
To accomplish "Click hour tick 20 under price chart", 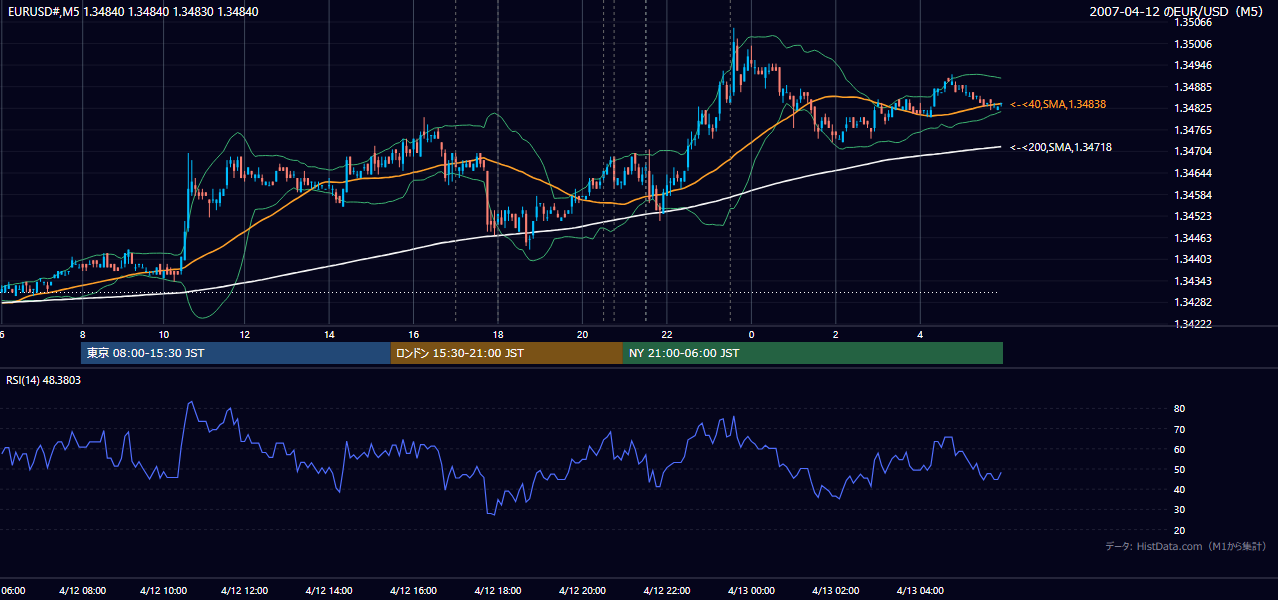I will (582, 334).
